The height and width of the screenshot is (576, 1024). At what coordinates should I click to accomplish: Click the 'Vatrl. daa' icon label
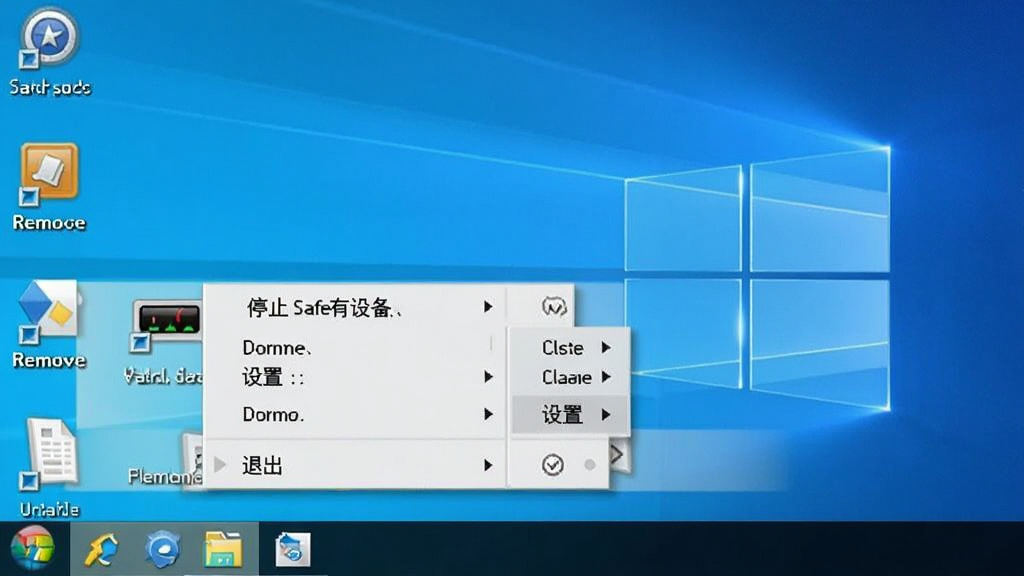point(163,376)
